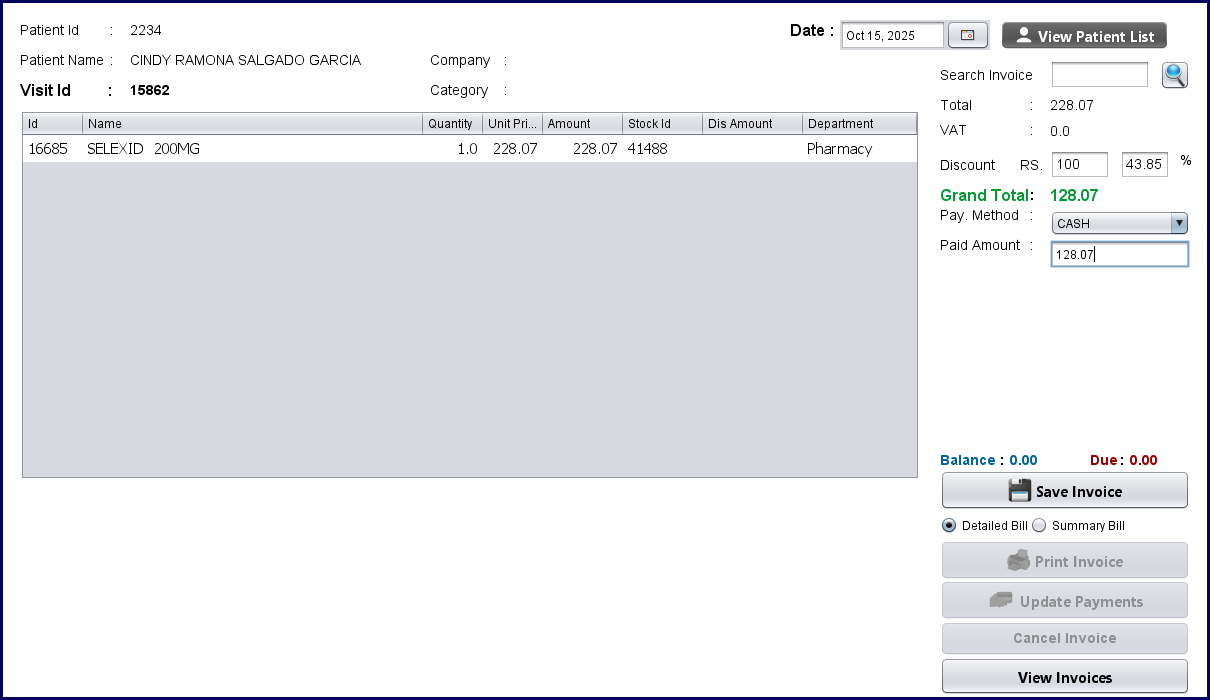Screen dimensions: 1210x700
Task: Click the Amount column header
Action: click(581, 124)
